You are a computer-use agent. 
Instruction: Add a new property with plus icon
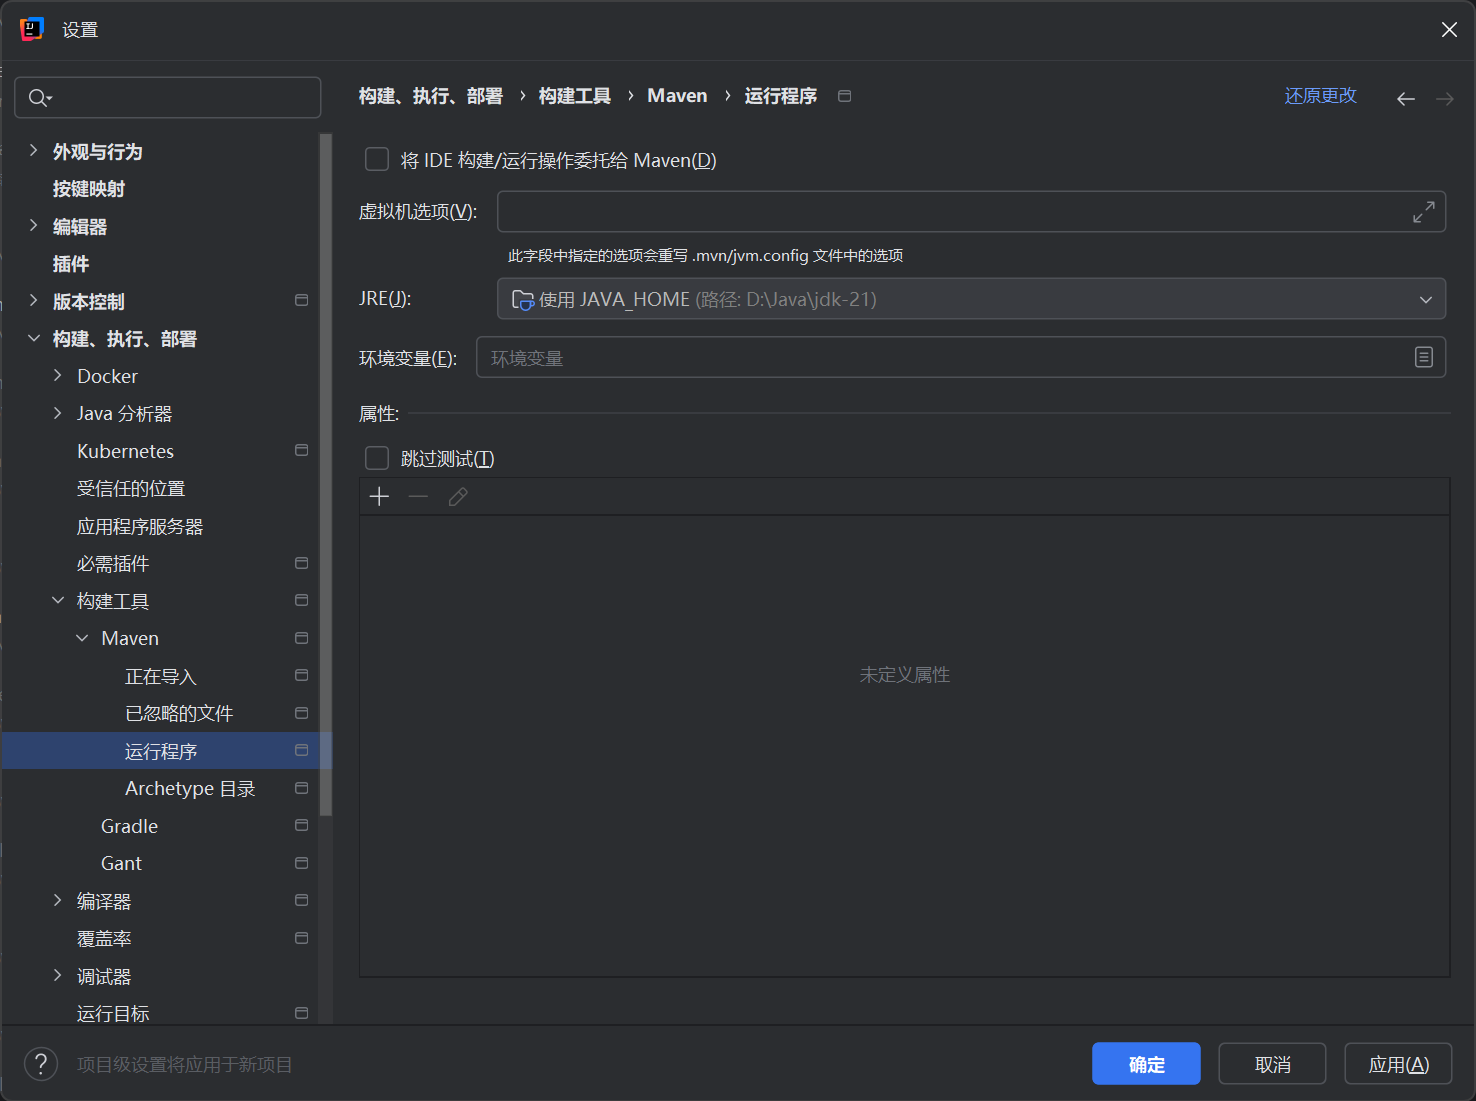379,497
